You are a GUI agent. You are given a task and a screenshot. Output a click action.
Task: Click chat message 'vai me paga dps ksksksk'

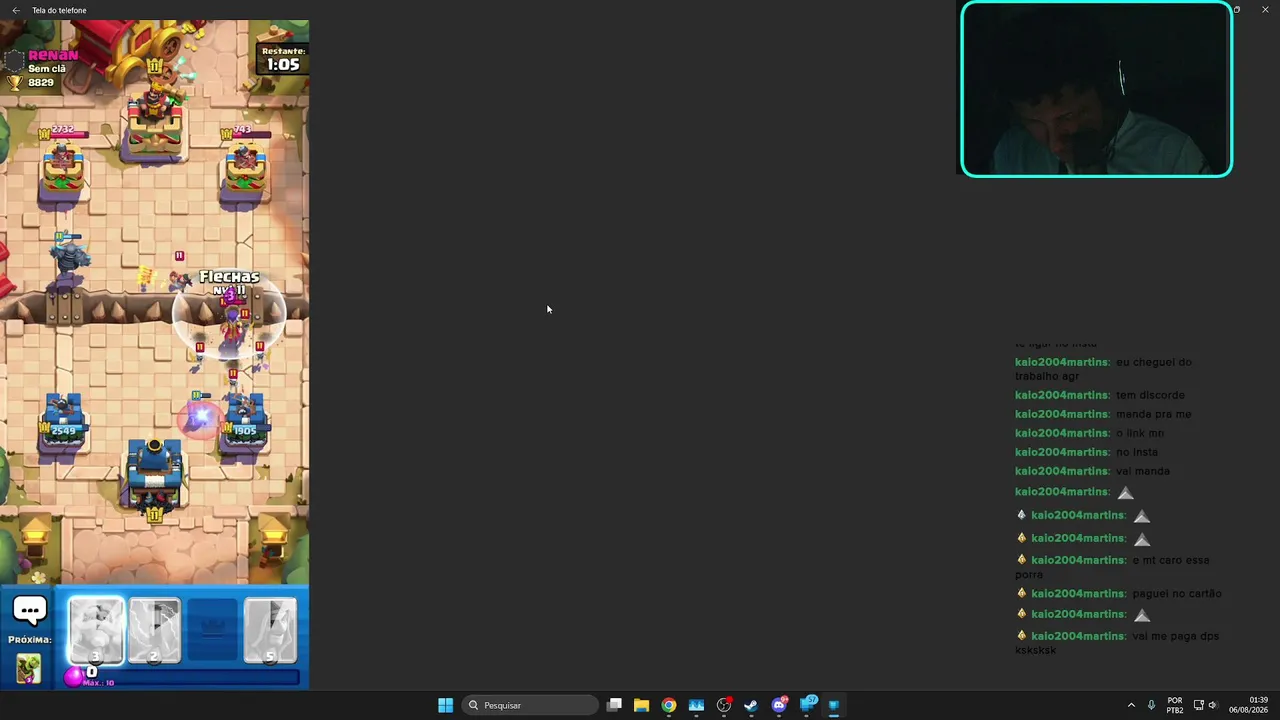click(x=1118, y=643)
